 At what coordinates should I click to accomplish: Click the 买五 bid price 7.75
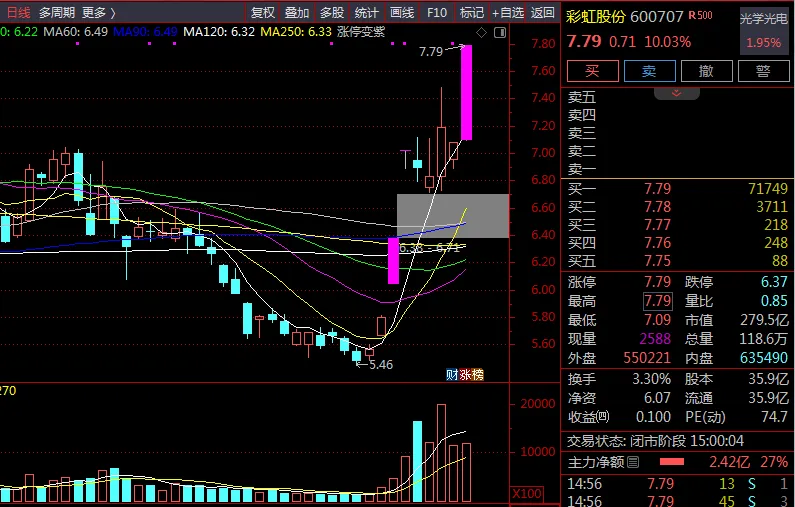(x=657, y=261)
